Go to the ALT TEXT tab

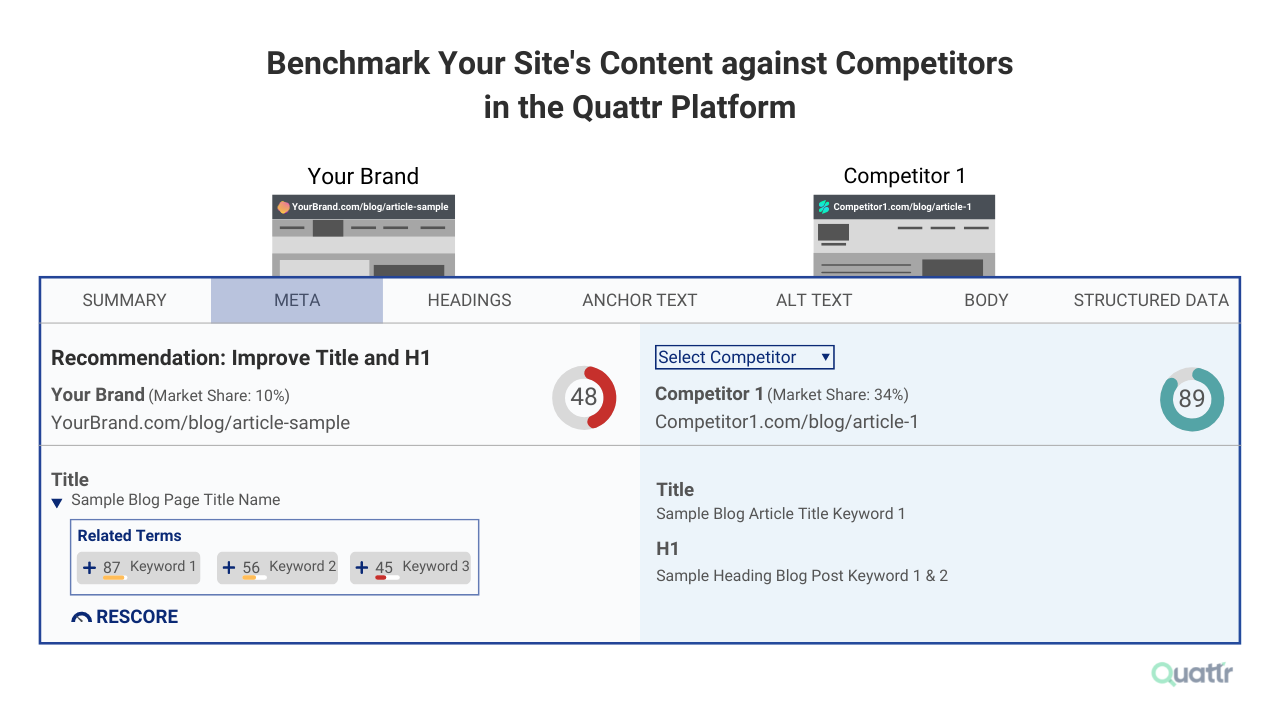pyautogui.click(x=814, y=300)
